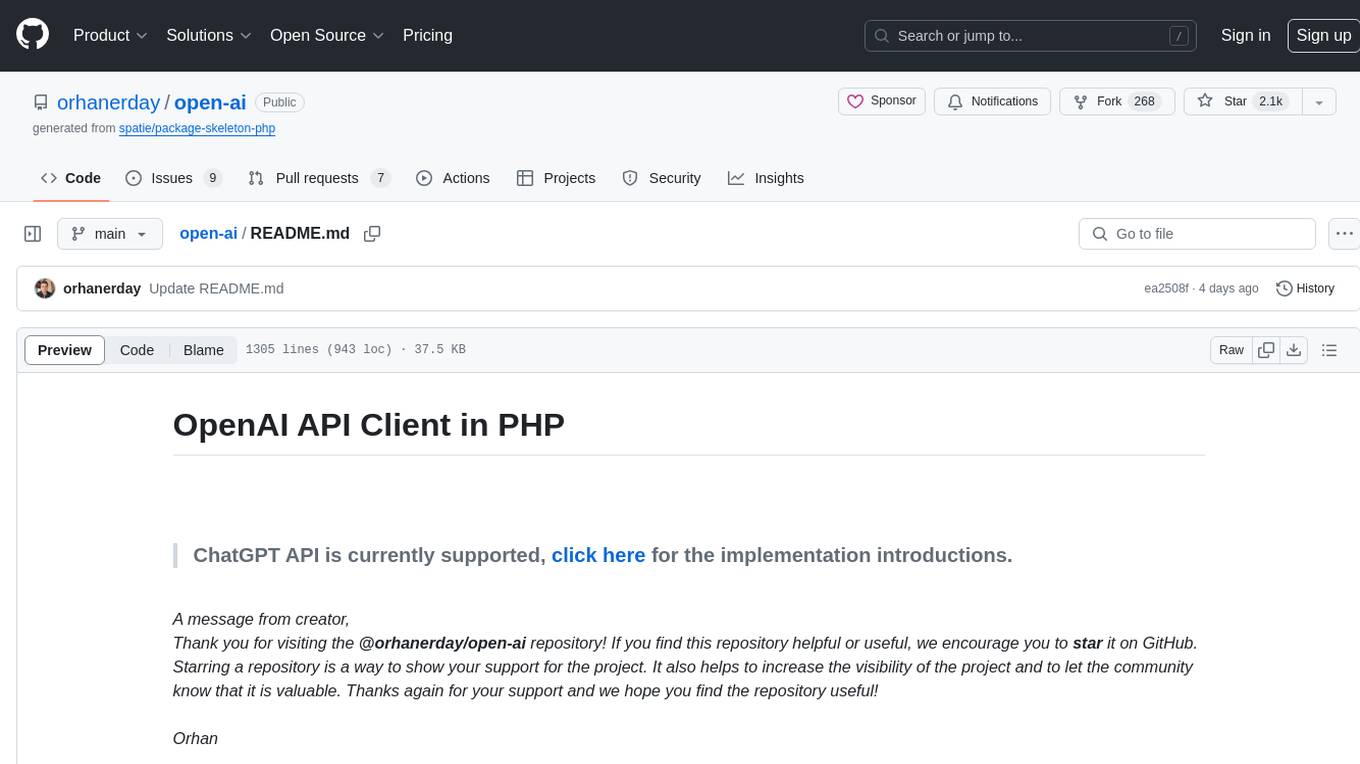Image resolution: width=1360 pixels, height=764 pixels.
Task: Select the Code view
Action: tap(137, 350)
